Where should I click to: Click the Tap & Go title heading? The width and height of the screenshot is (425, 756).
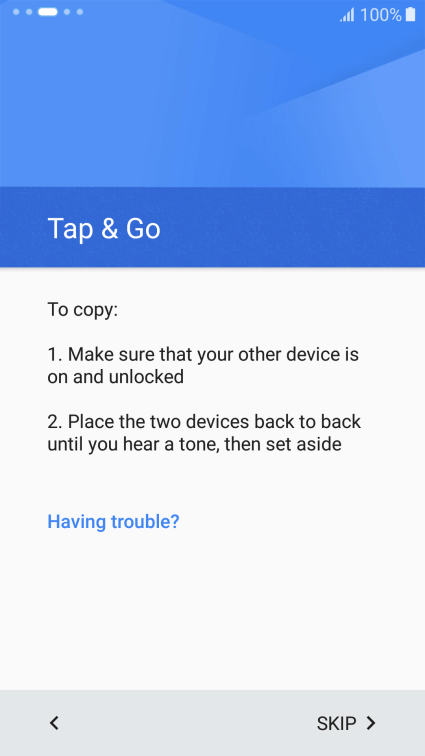coord(104,228)
